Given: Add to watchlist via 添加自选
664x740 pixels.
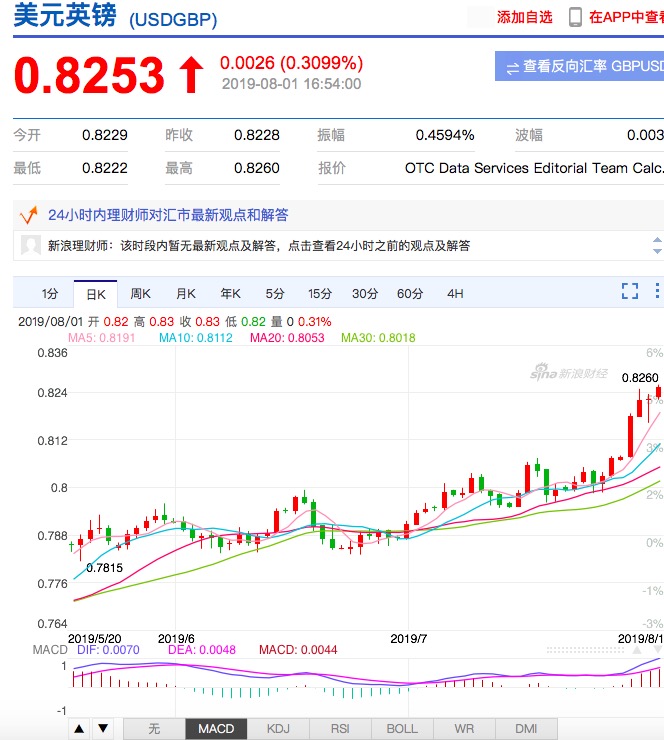Looking at the screenshot, I should point(524,17).
